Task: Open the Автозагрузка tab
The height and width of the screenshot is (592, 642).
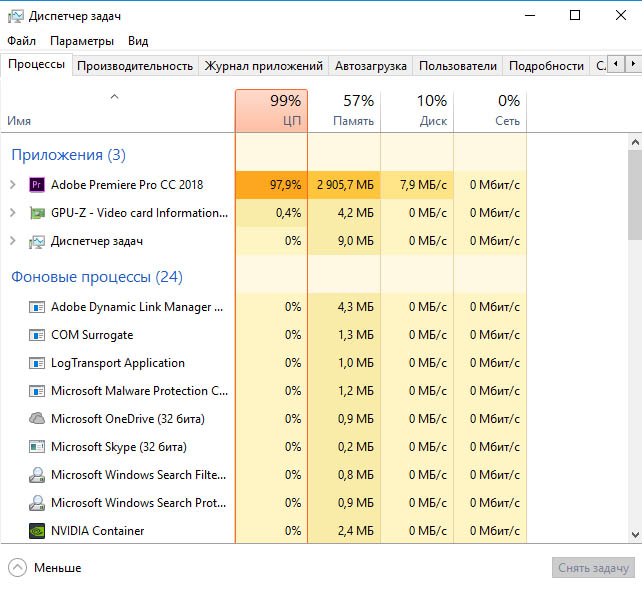Action: [371, 66]
